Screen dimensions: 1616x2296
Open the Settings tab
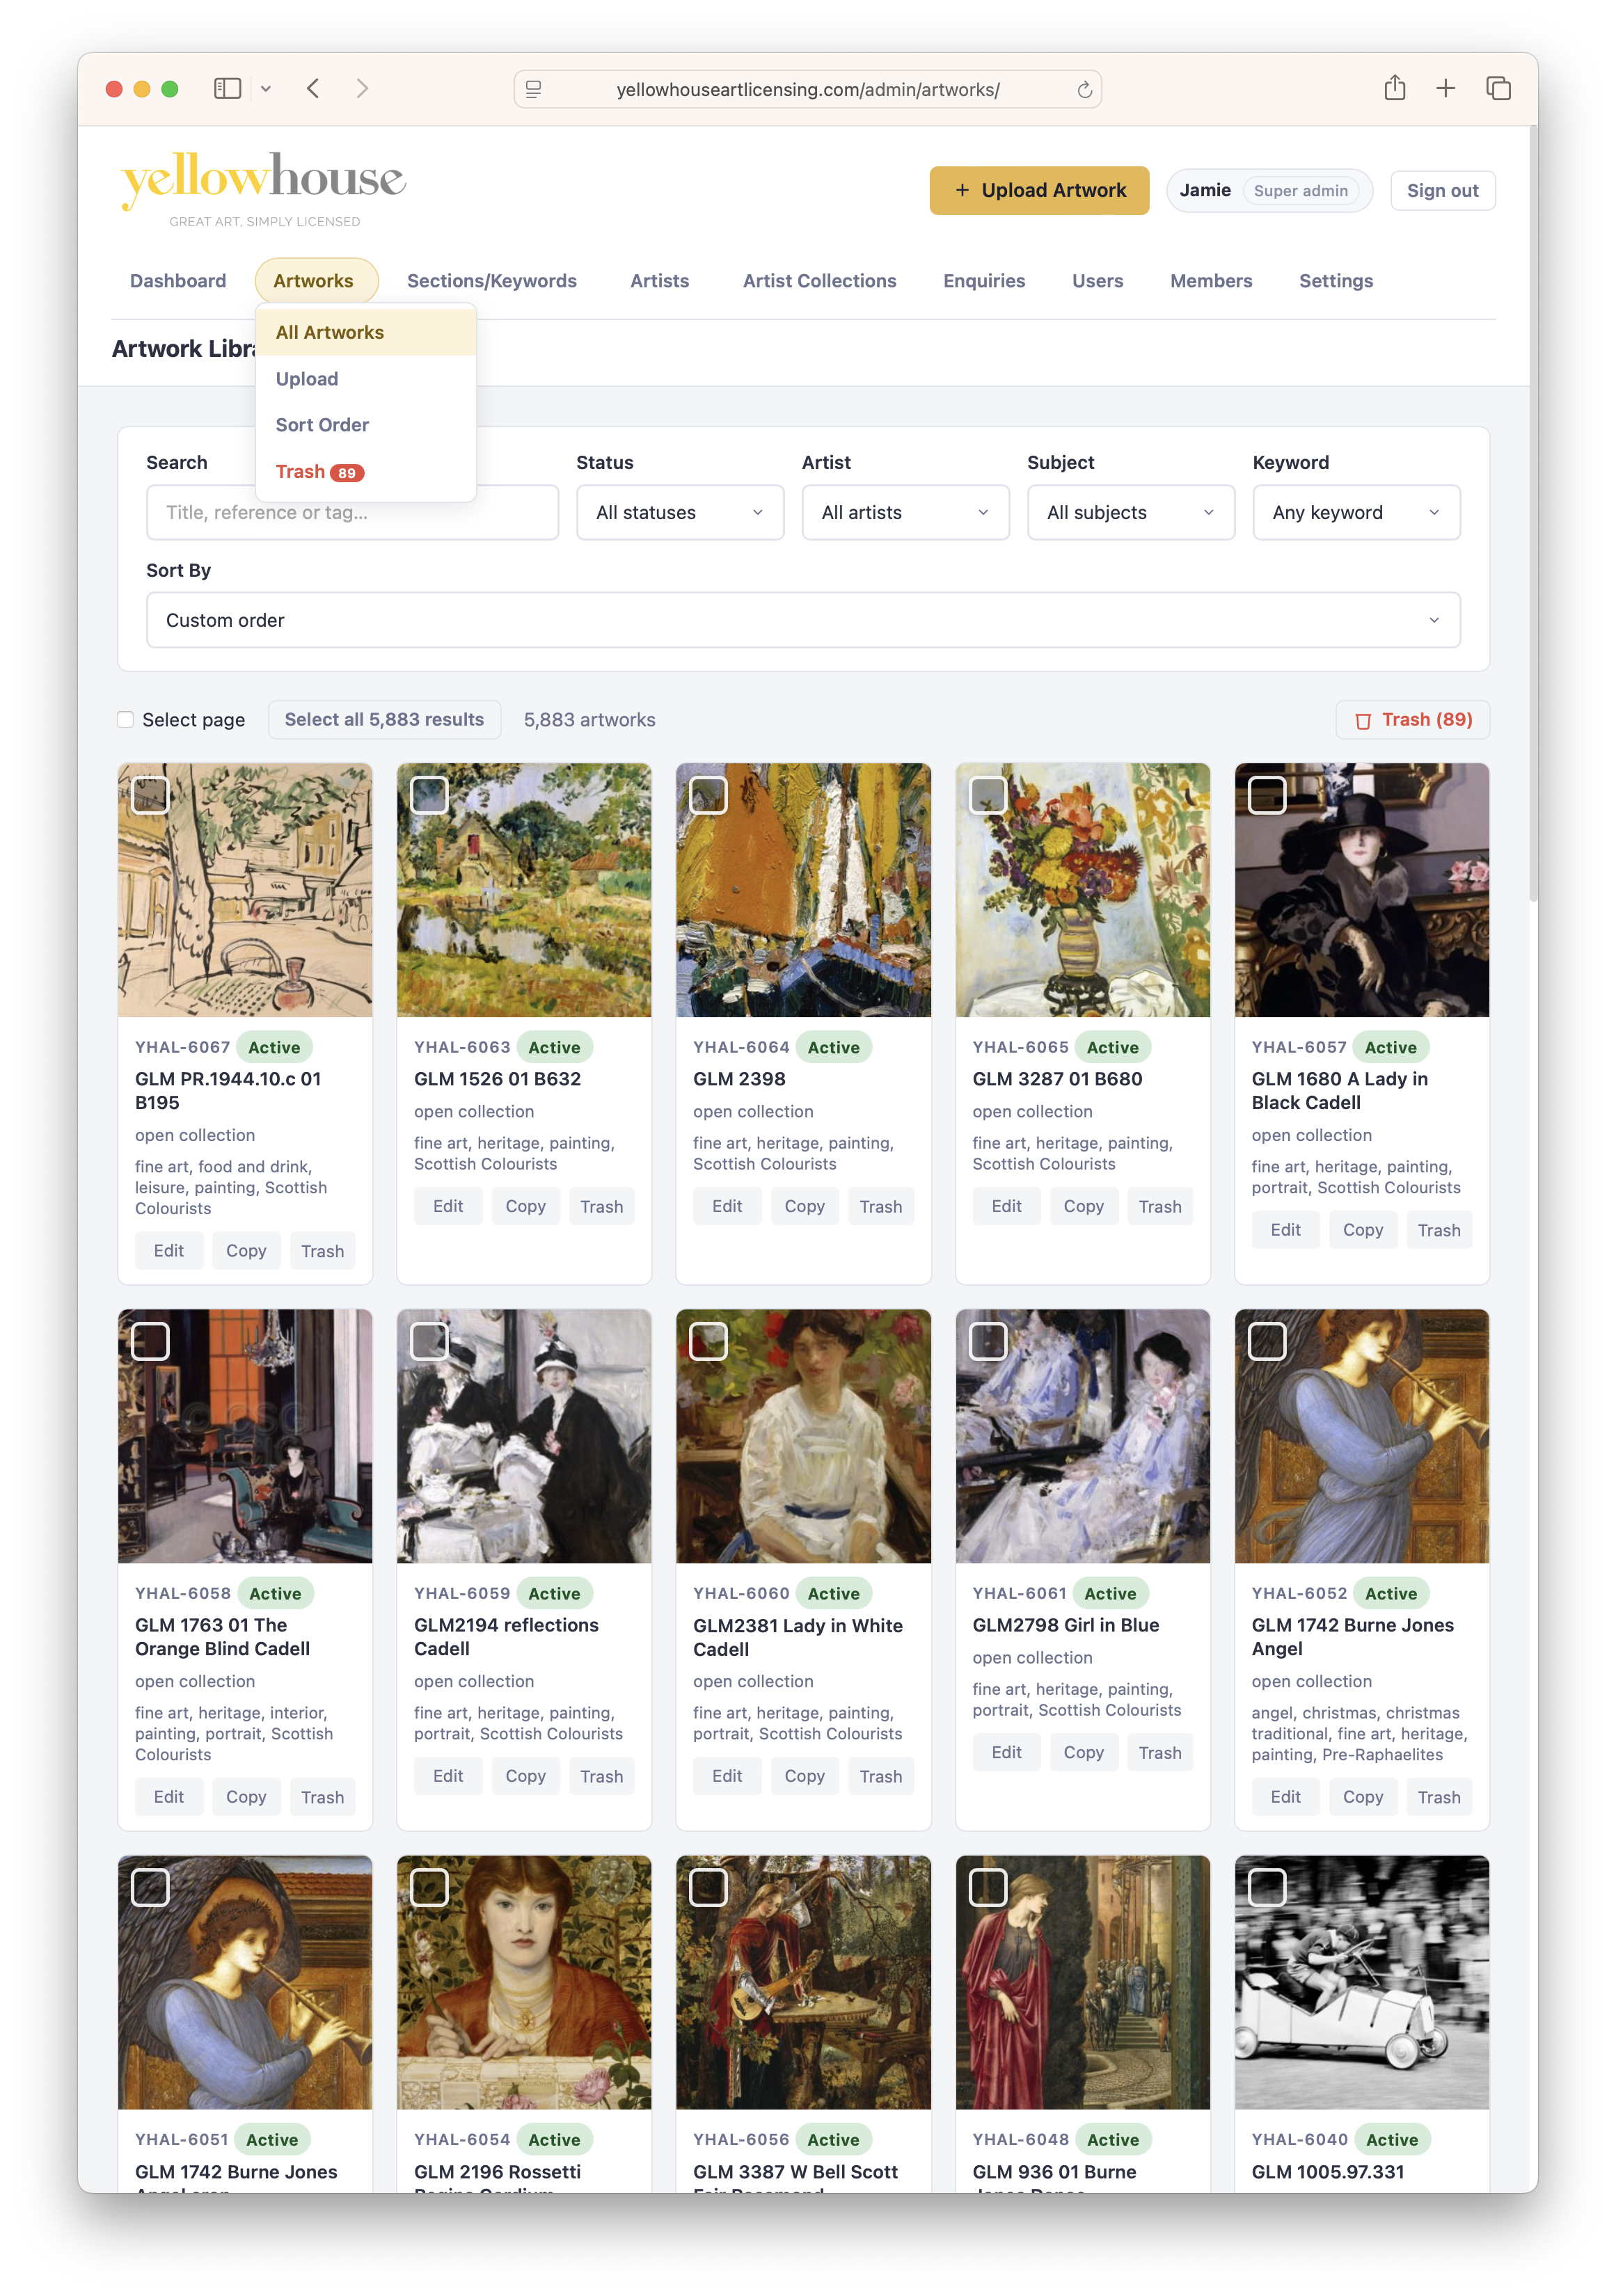(x=1336, y=281)
